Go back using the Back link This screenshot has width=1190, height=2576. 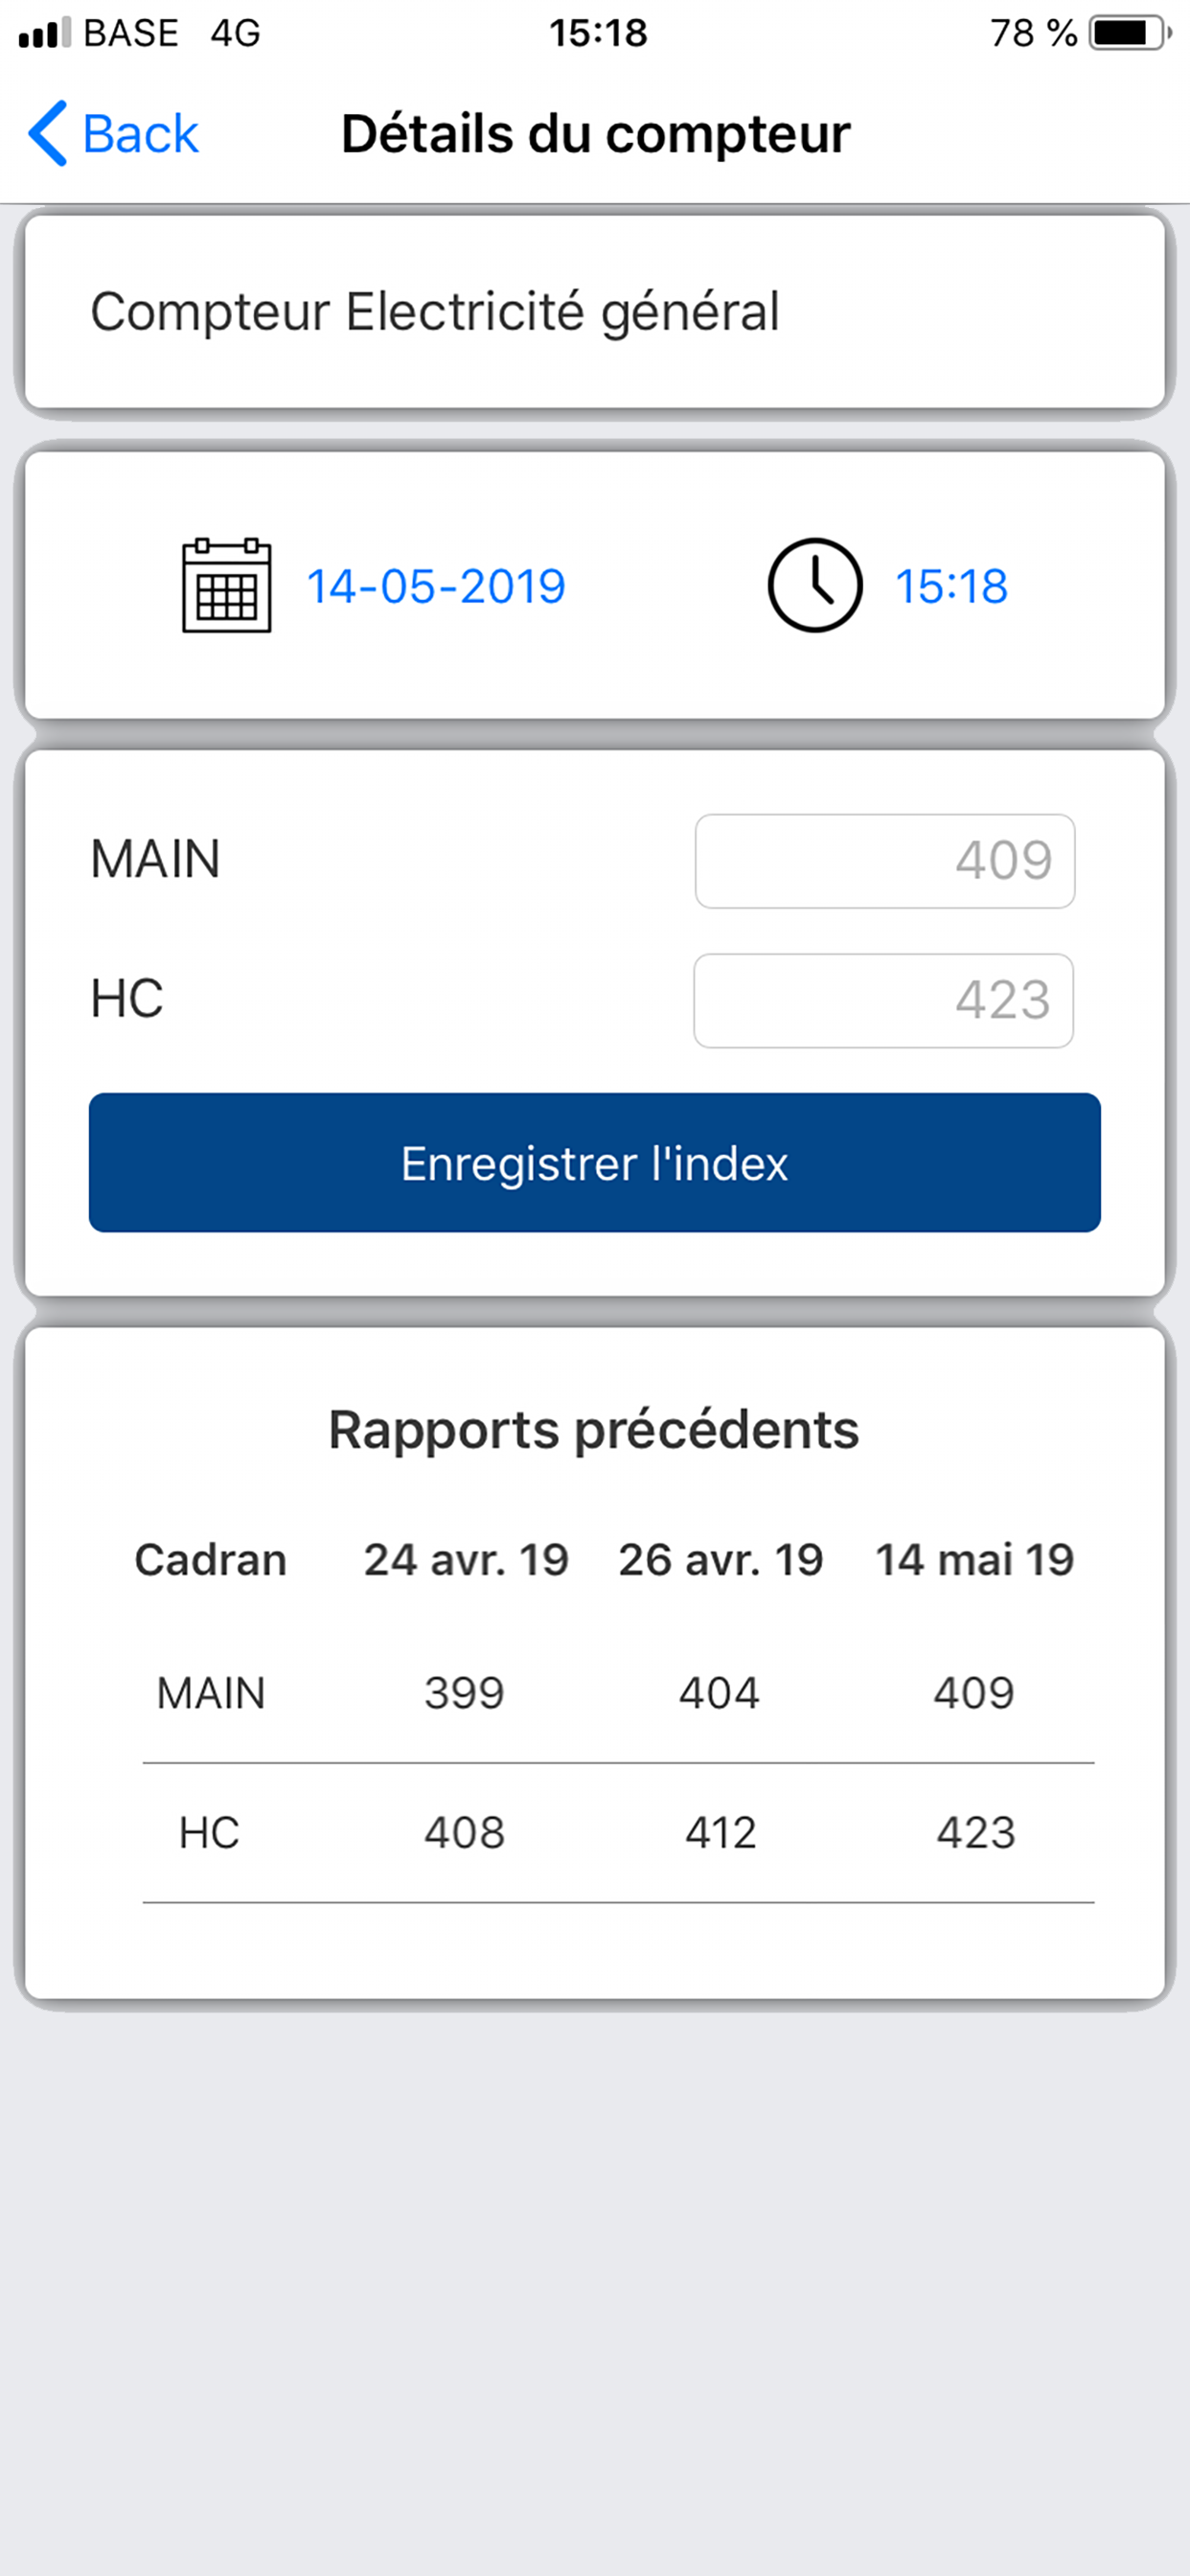114,133
